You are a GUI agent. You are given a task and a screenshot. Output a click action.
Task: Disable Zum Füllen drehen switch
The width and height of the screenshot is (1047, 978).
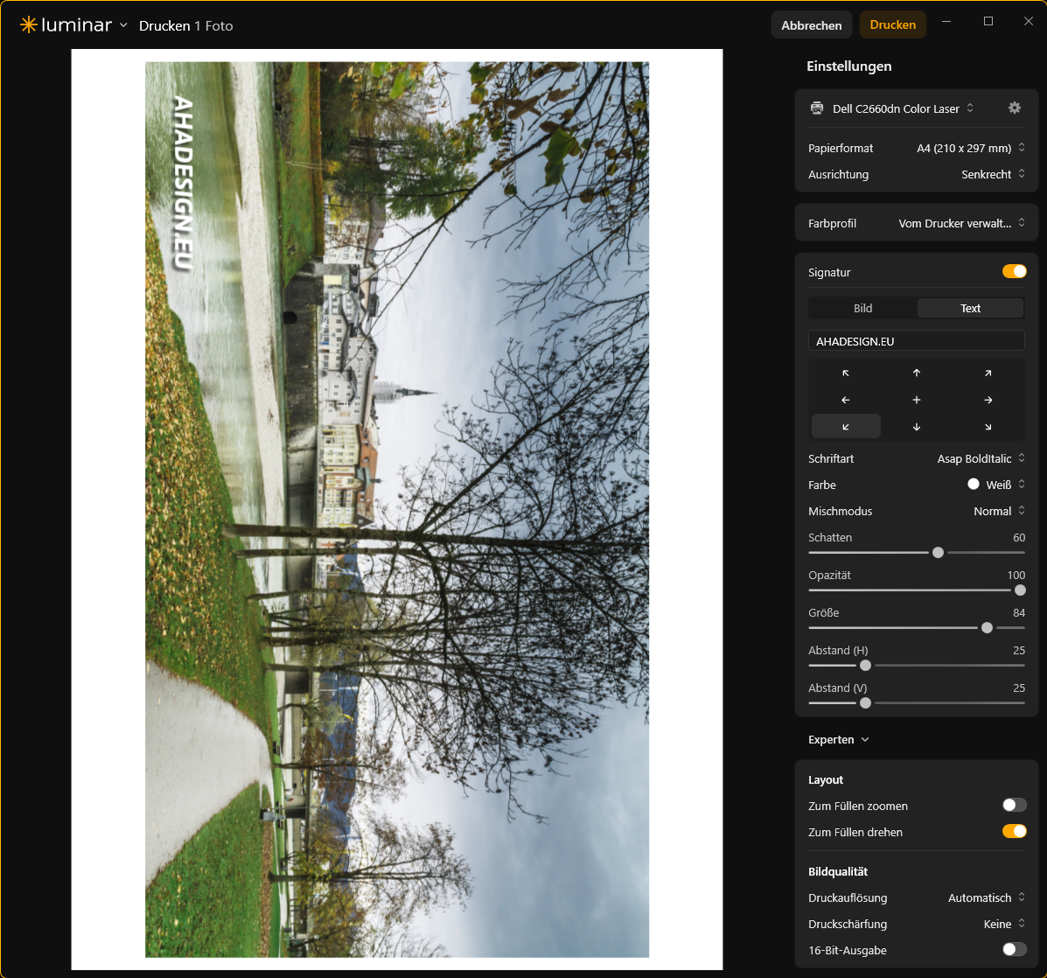pos(1014,831)
